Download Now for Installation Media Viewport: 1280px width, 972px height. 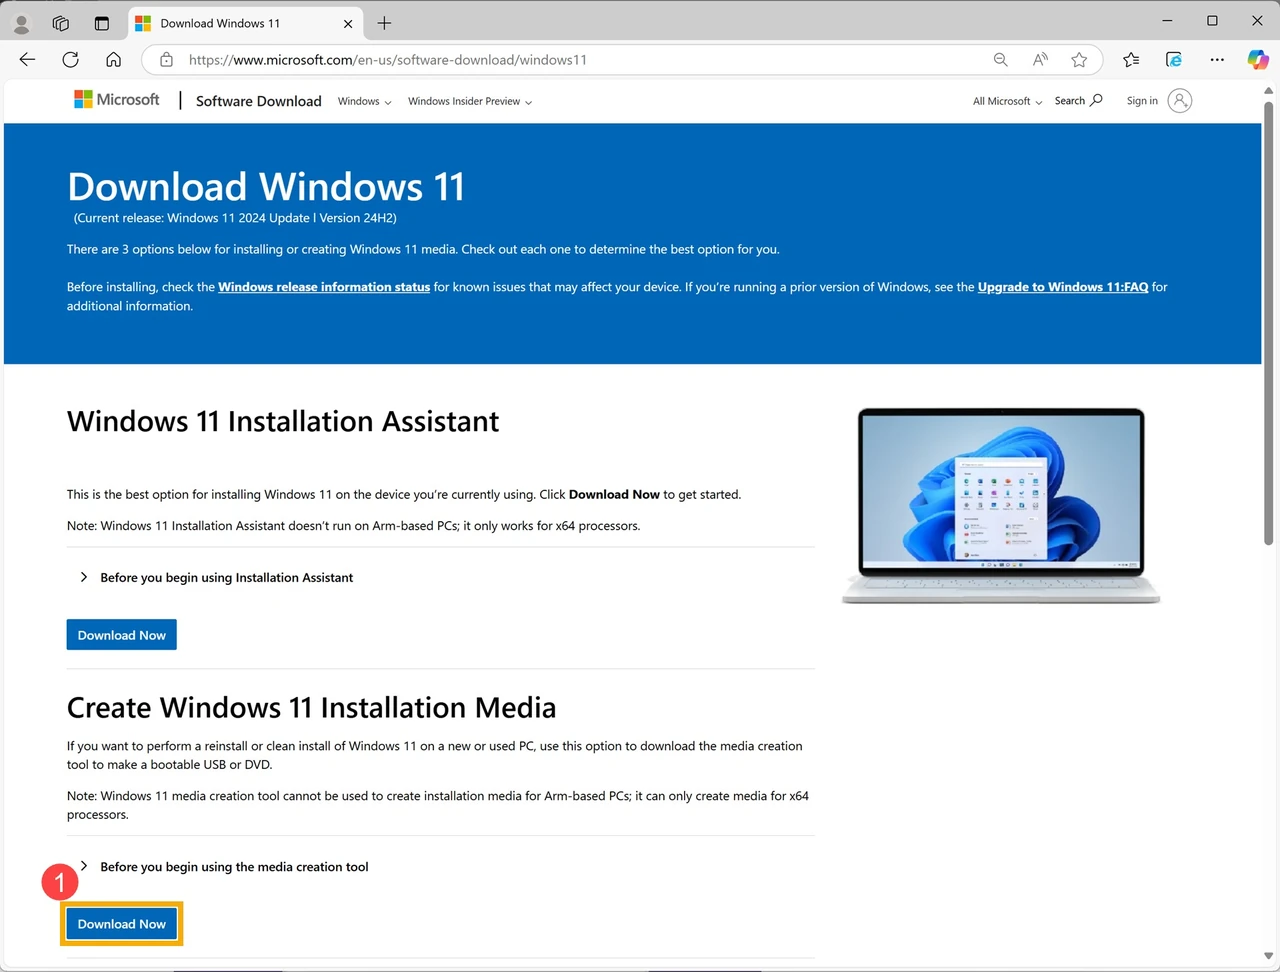pos(122,924)
